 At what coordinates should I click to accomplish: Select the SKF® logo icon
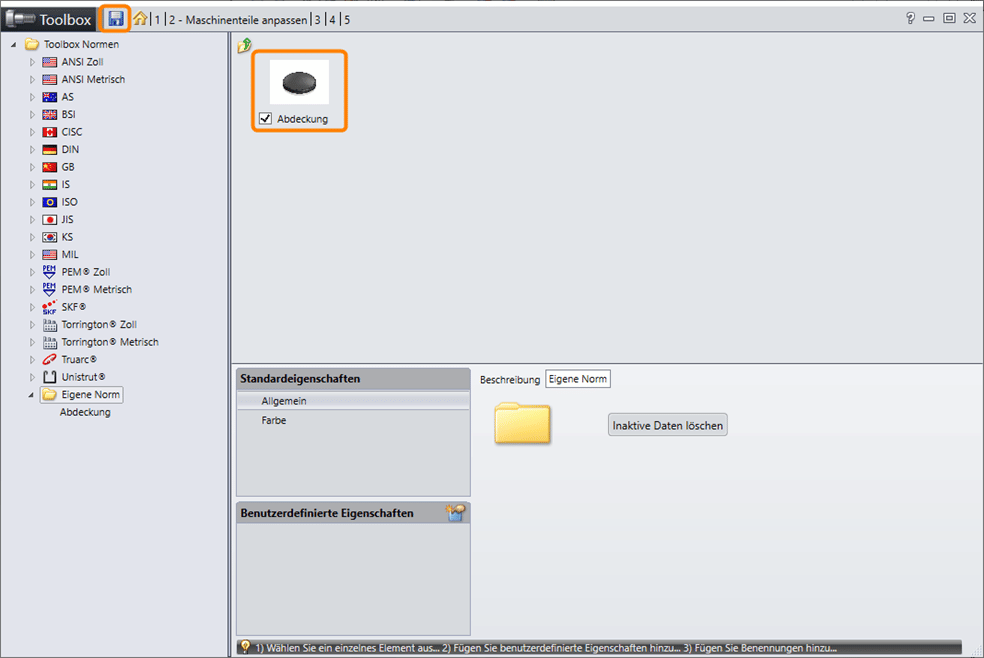coord(49,306)
